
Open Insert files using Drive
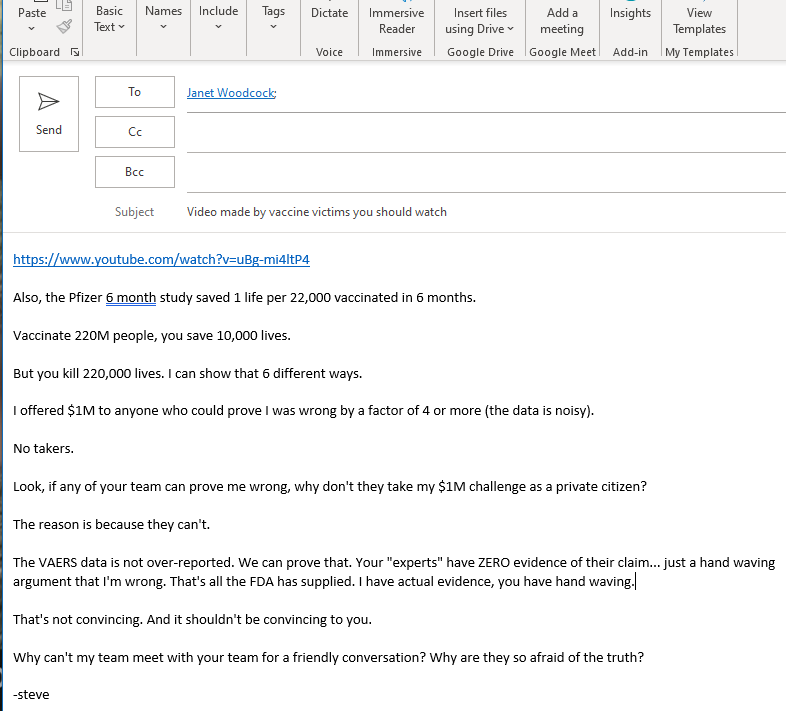(480, 20)
